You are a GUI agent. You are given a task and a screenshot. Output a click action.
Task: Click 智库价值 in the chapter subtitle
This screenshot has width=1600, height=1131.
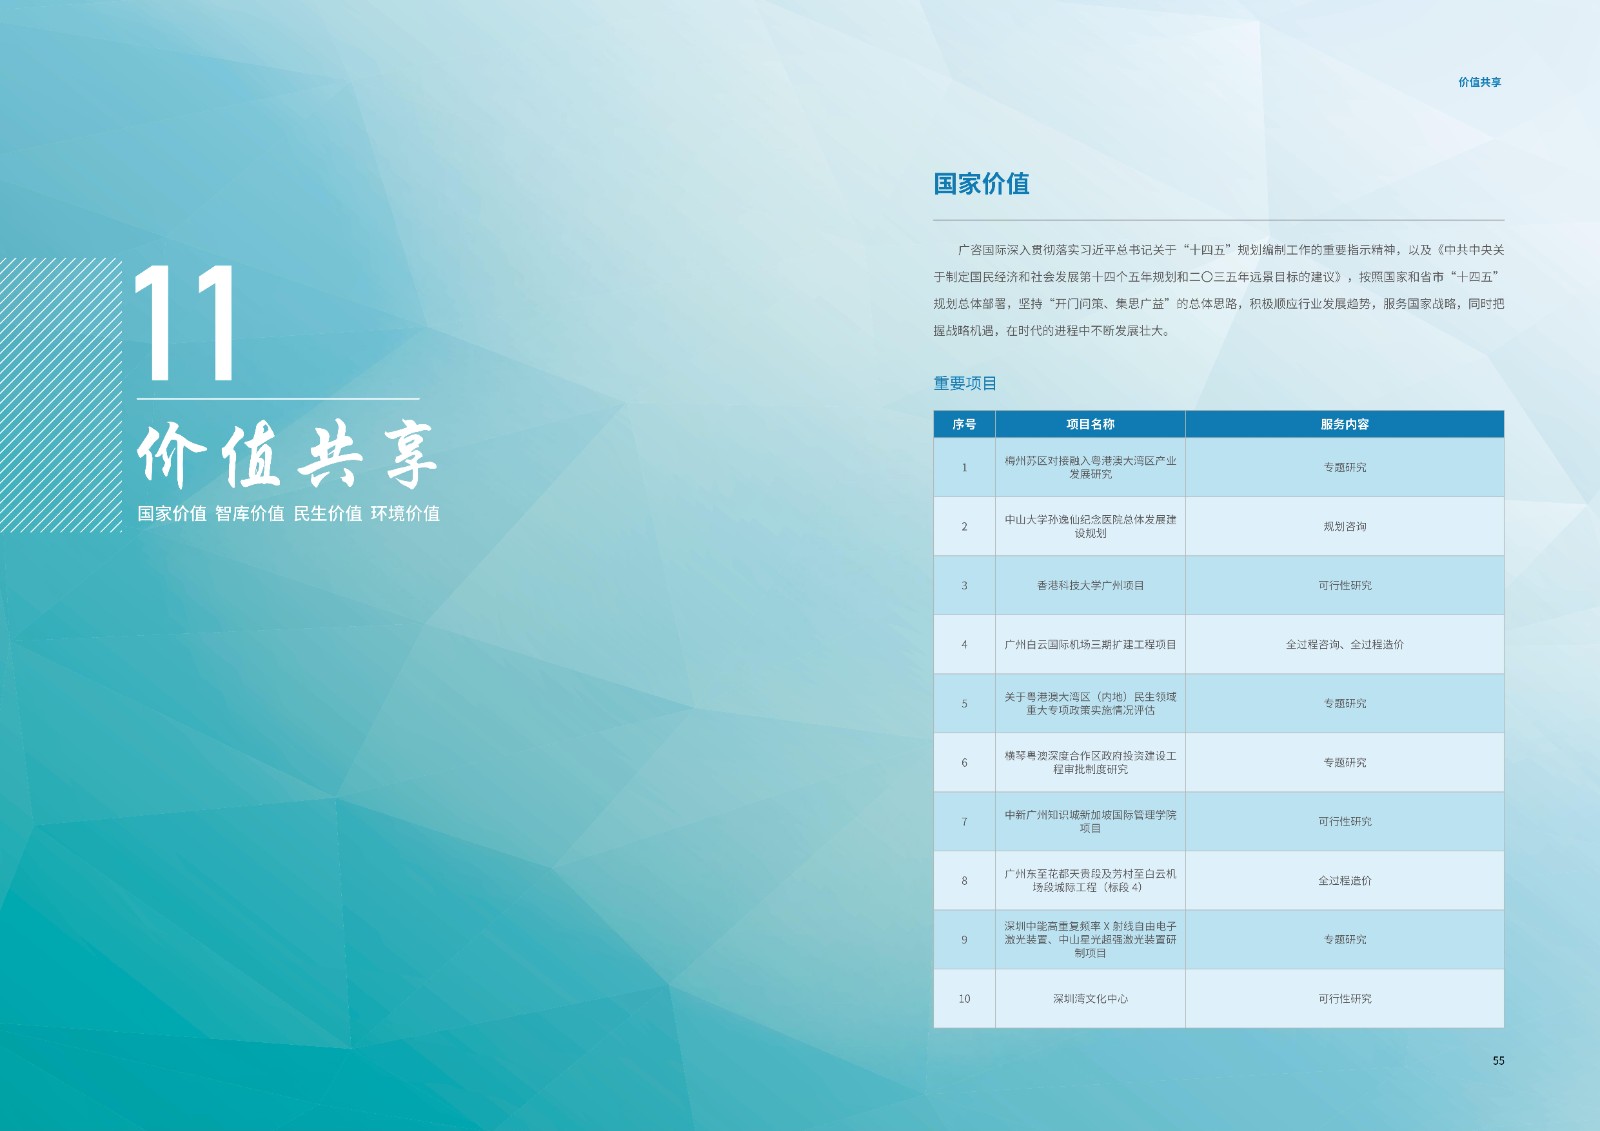250,513
